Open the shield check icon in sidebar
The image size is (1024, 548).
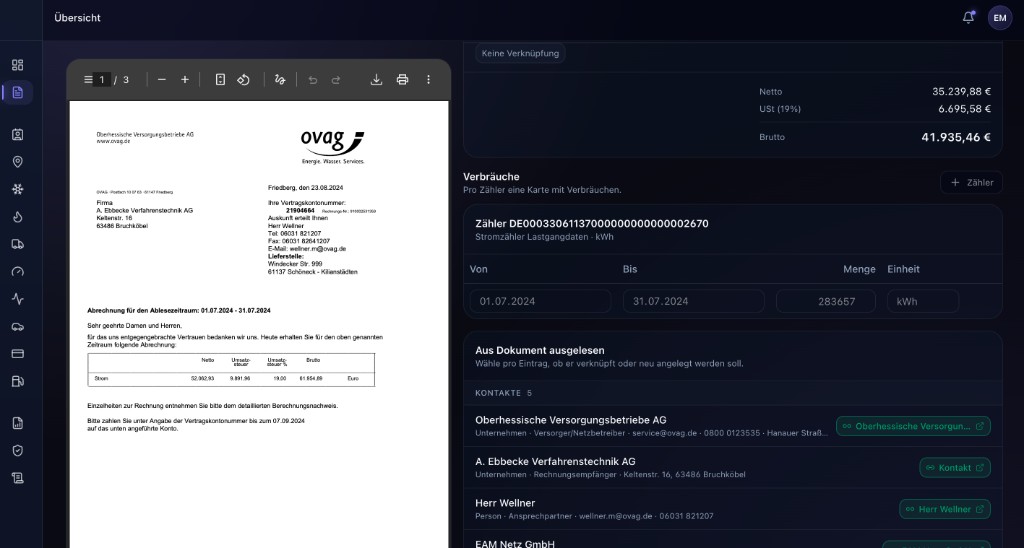18,451
